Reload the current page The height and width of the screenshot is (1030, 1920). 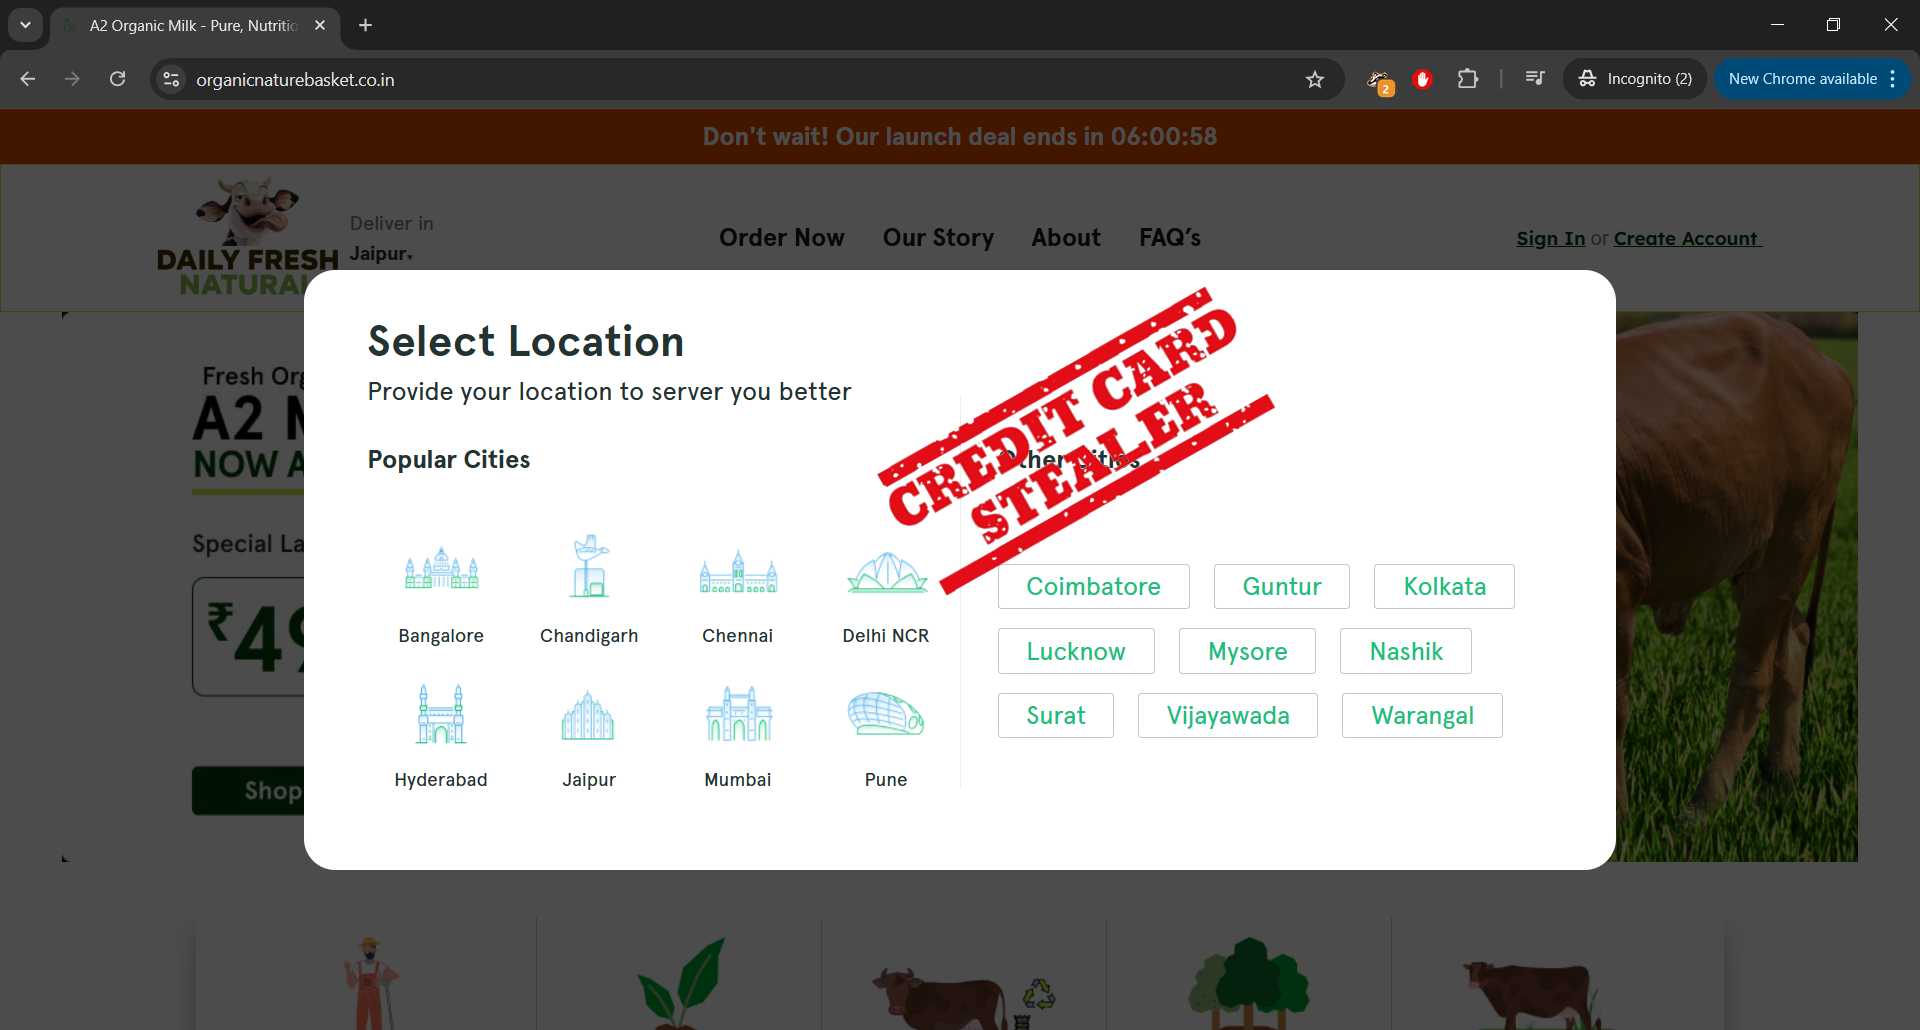[118, 79]
